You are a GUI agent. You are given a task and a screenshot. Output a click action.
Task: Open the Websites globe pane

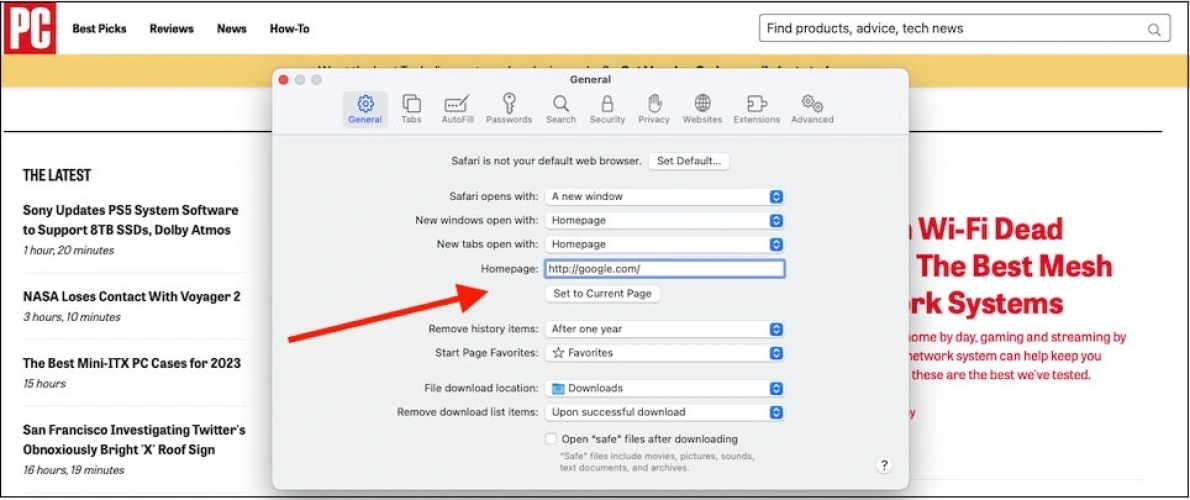tap(702, 108)
